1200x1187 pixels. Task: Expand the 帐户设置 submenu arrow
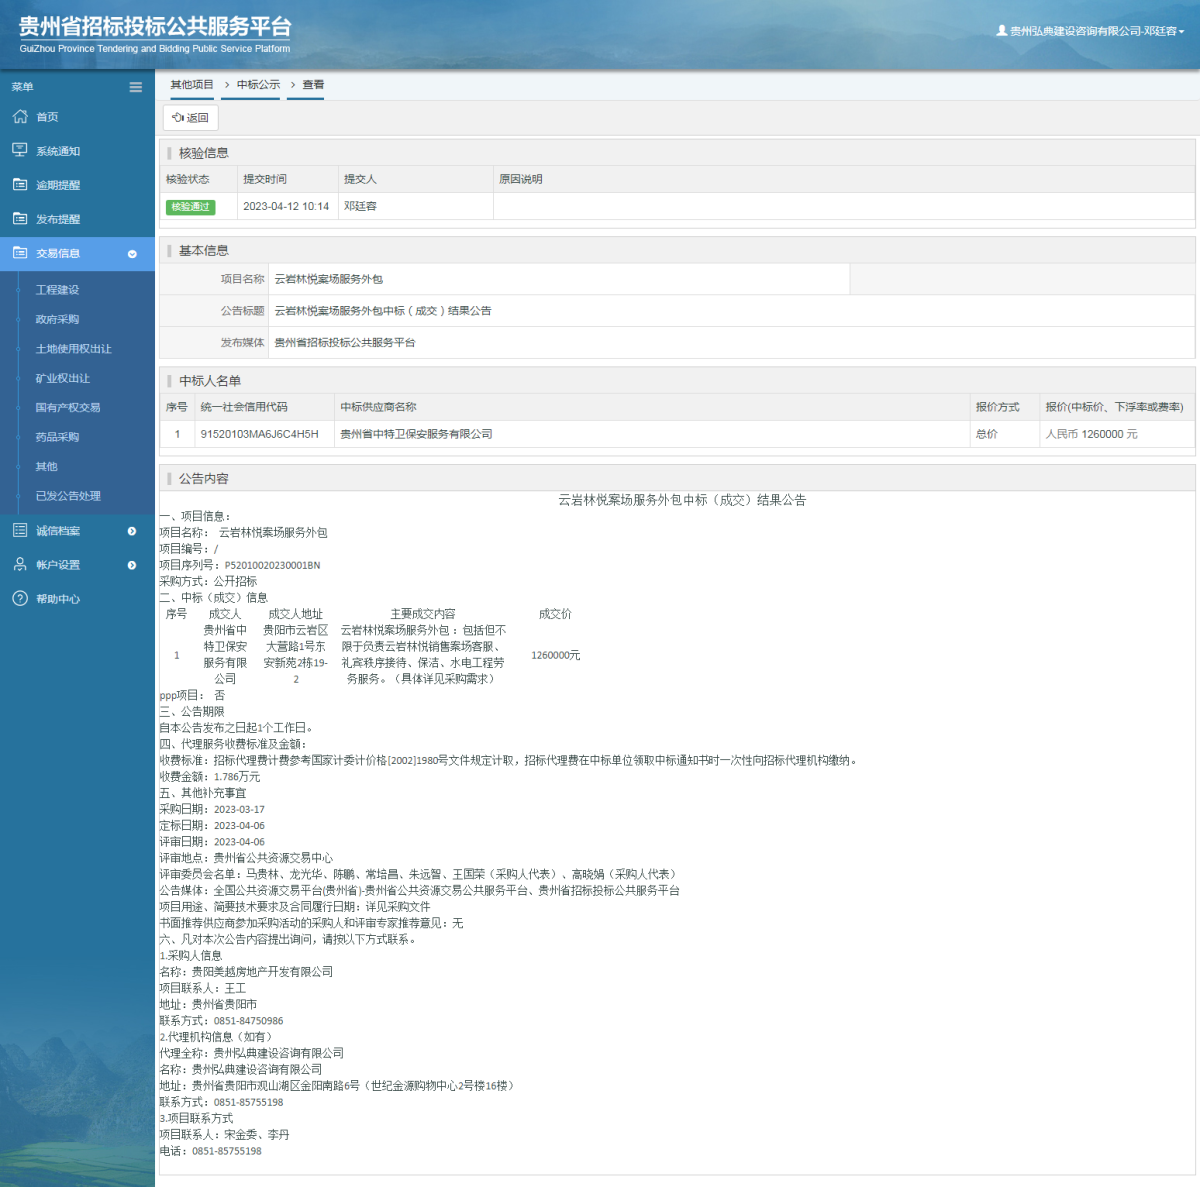132,565
